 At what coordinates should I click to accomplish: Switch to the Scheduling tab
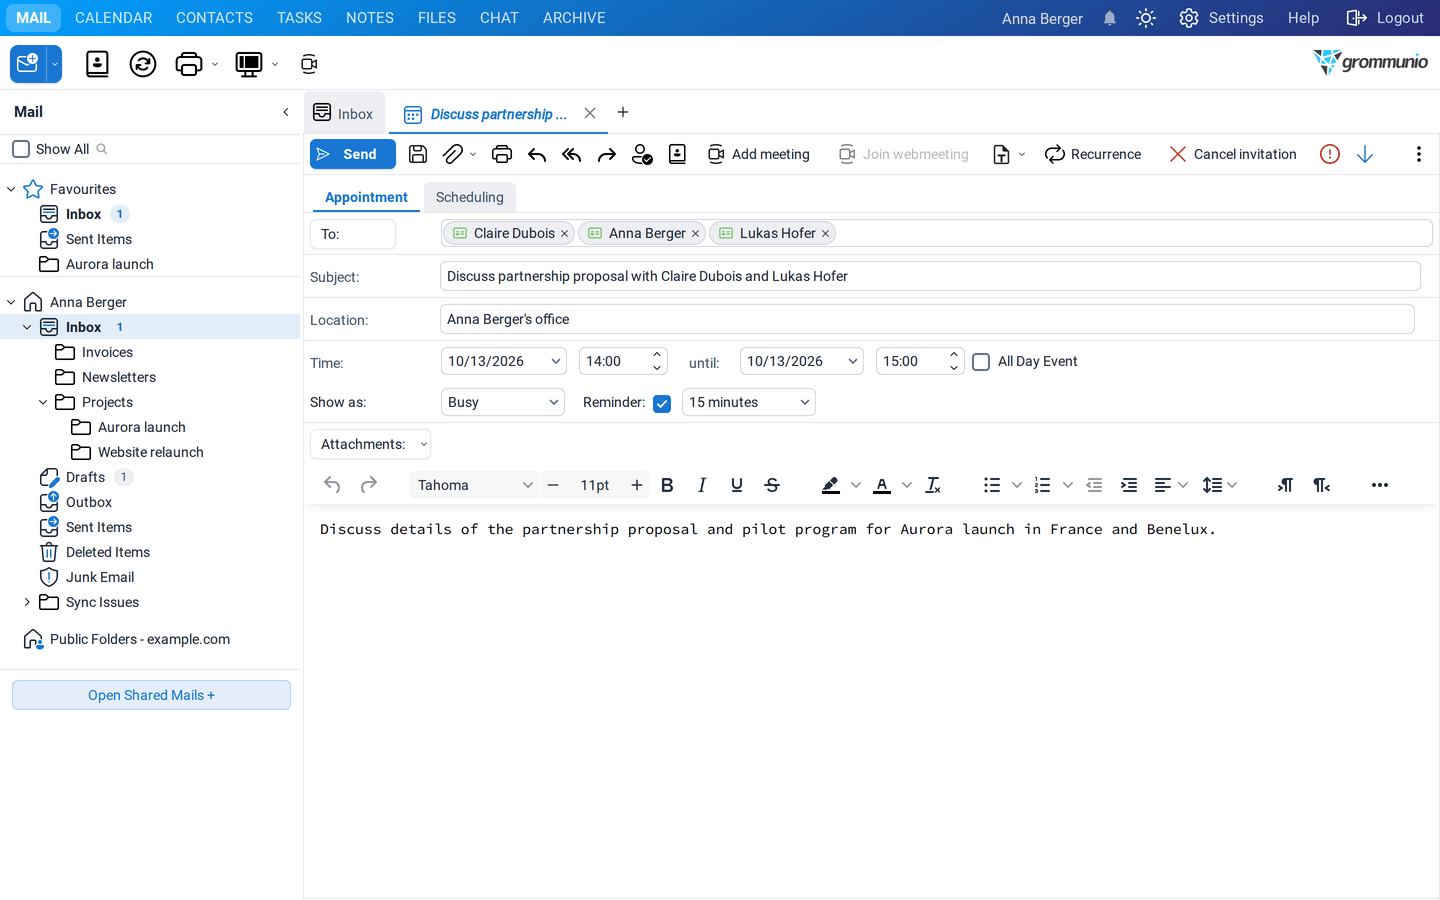pyautogui.click(x=470, y=197)
